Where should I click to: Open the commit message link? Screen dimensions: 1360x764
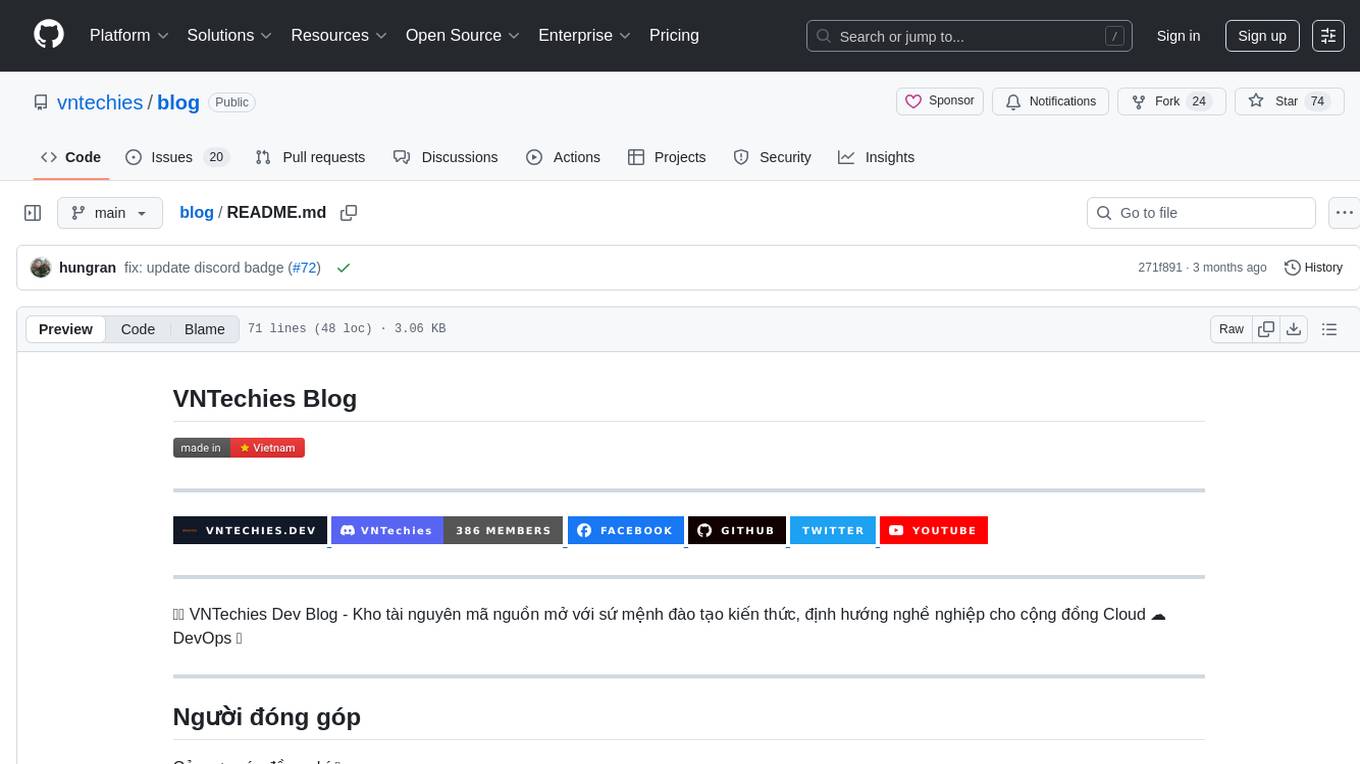204,268
